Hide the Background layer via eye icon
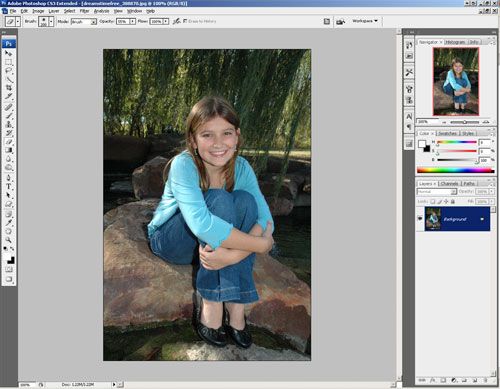500x389 pixels. (x=420, y=219)
